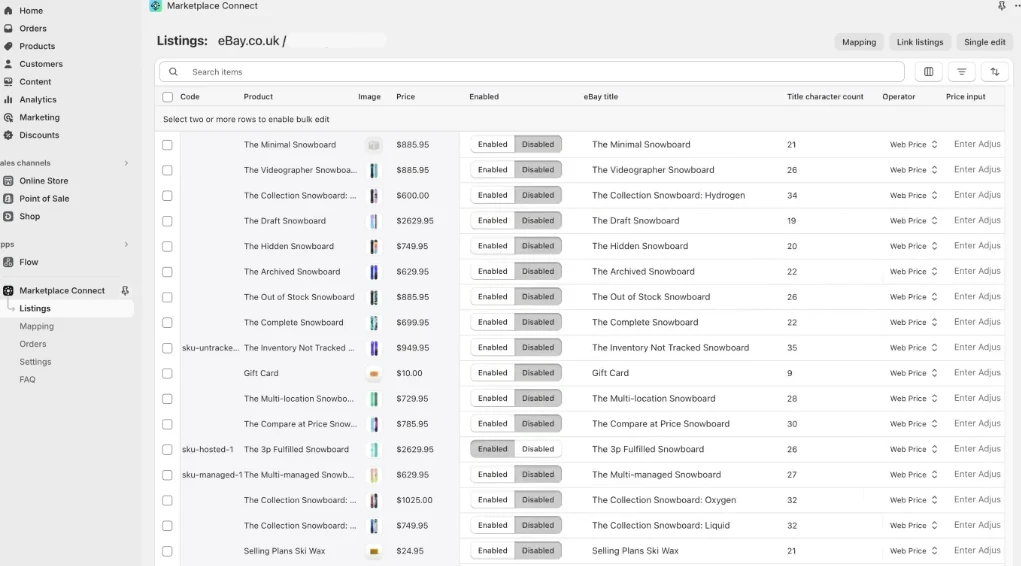Expand the Apps section chevron

pos(126,244)
